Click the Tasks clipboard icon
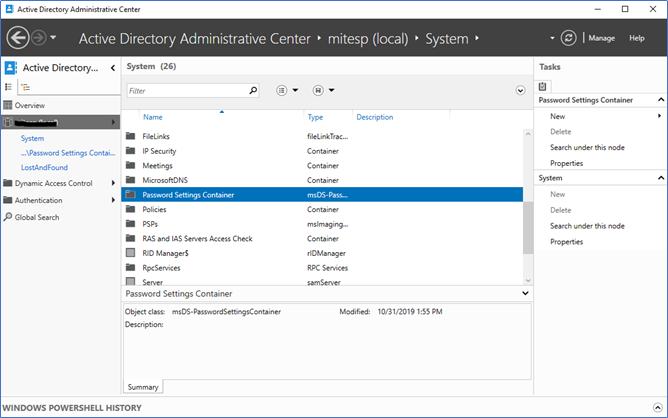The width and height of the screenshot is (668, 418). point(544,86)
